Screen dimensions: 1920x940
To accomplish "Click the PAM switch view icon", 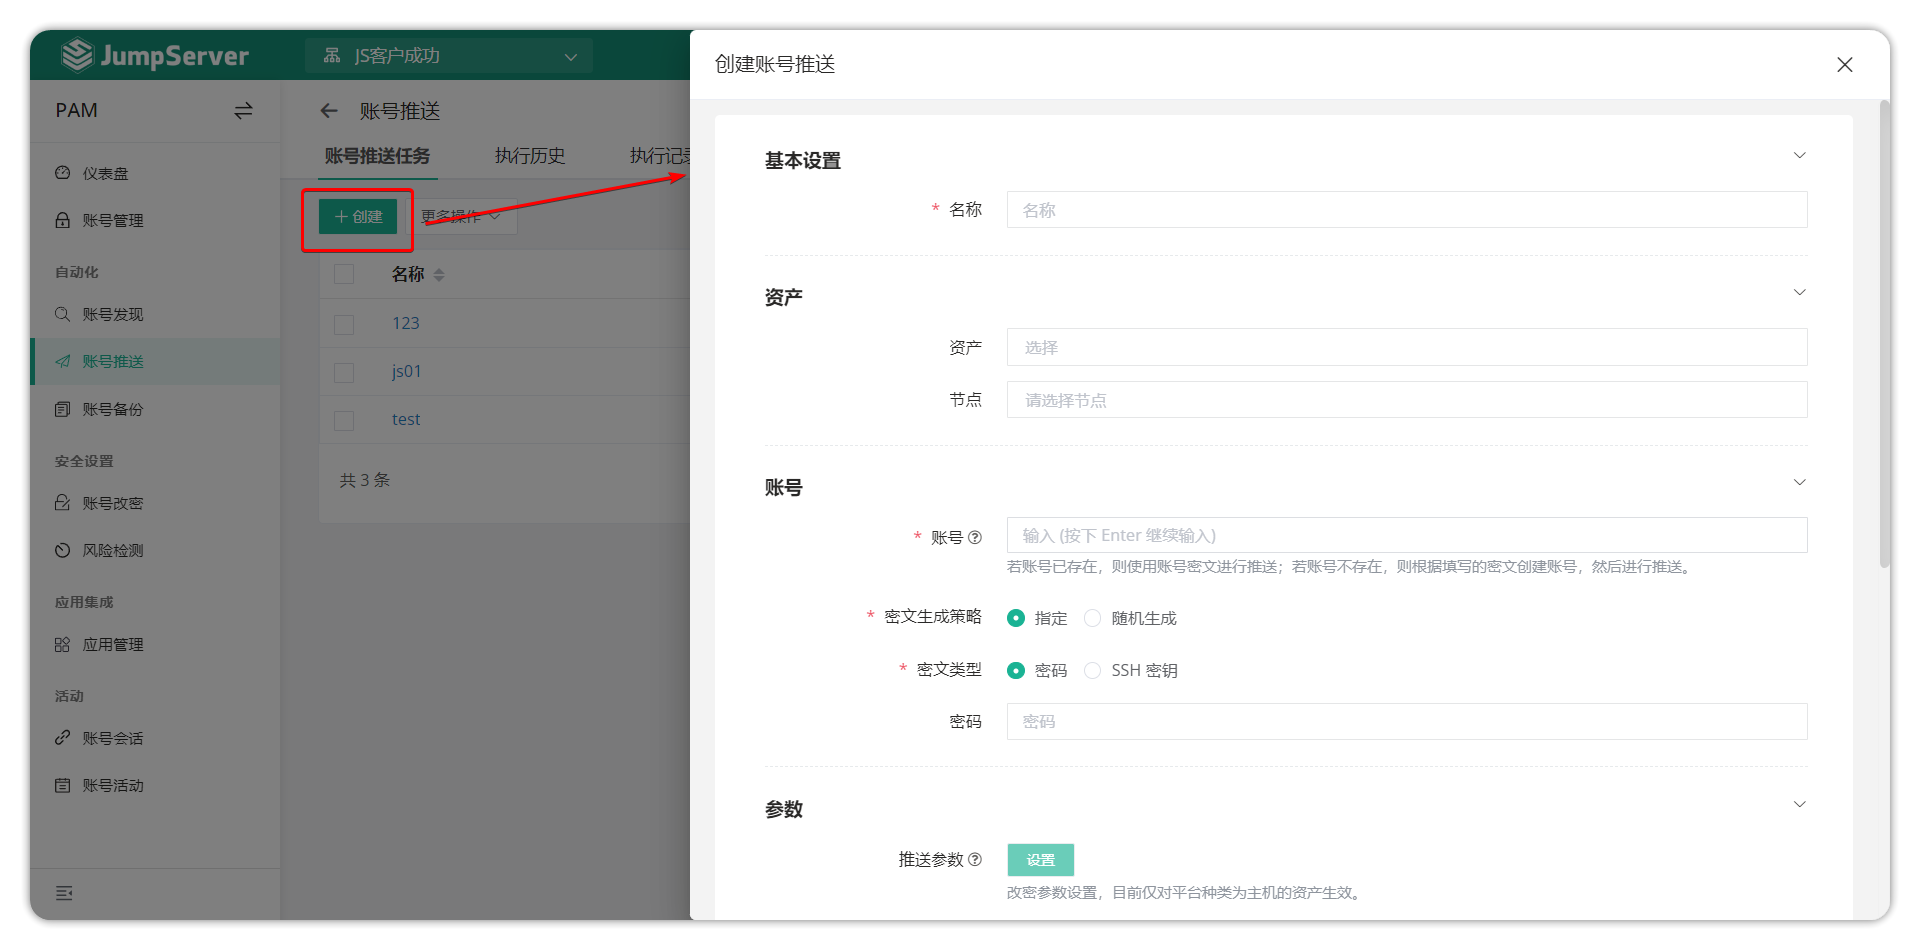I will pos(243,110).
